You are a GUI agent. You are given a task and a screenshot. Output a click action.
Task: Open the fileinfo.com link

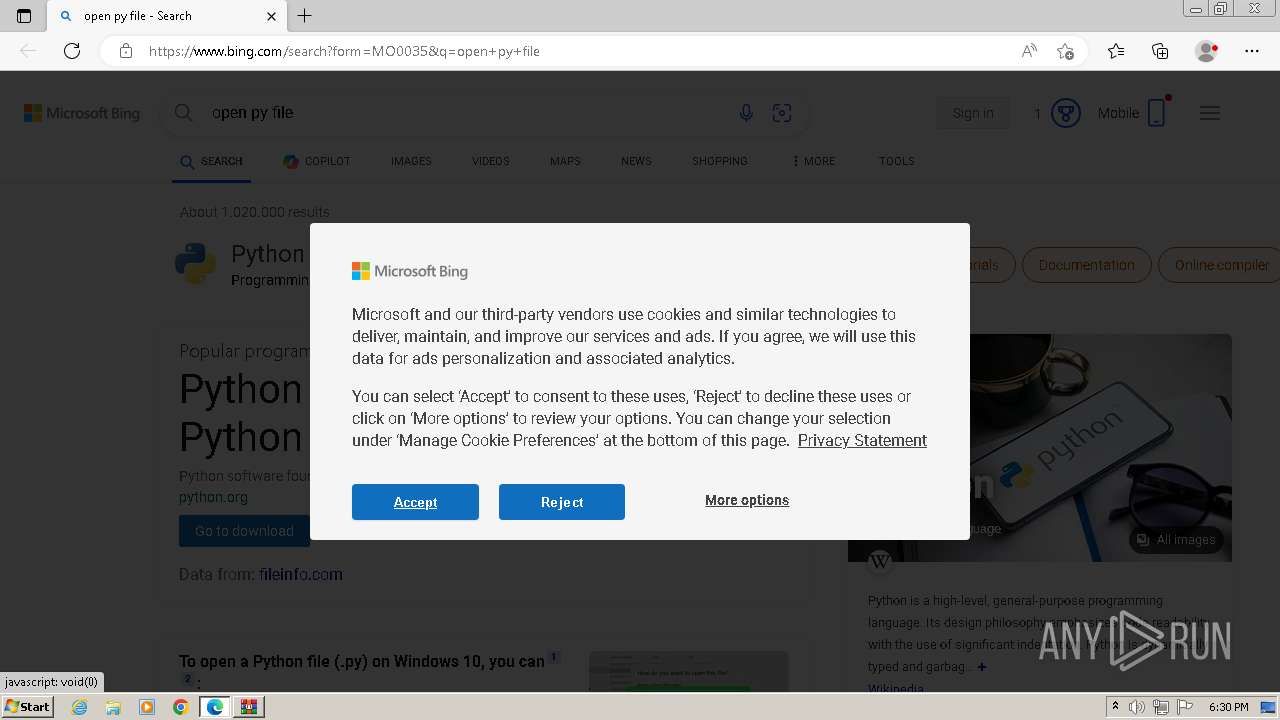[x=300, y=574]
